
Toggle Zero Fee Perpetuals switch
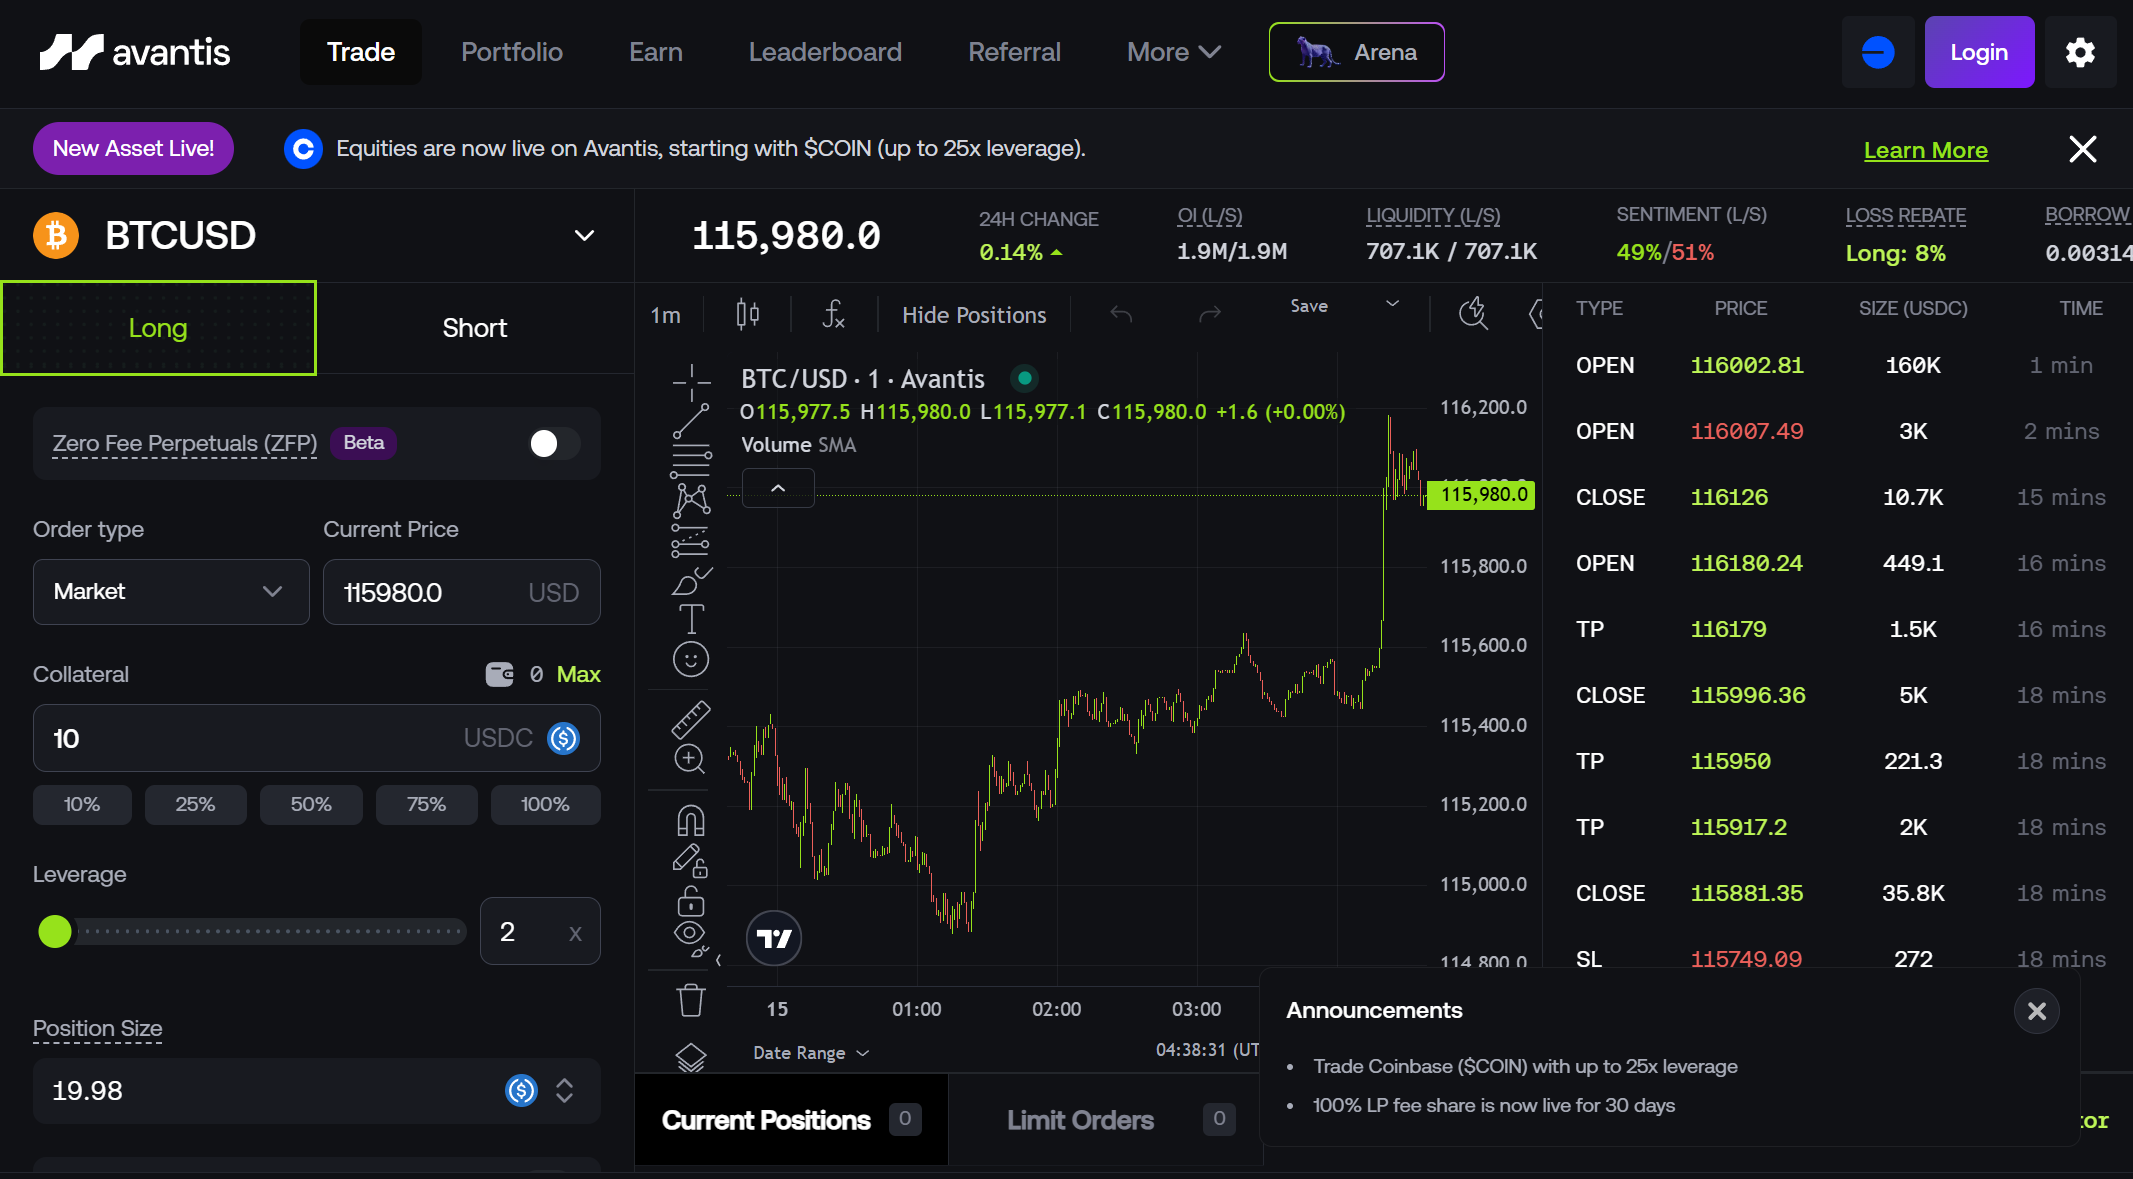[554, 443]
